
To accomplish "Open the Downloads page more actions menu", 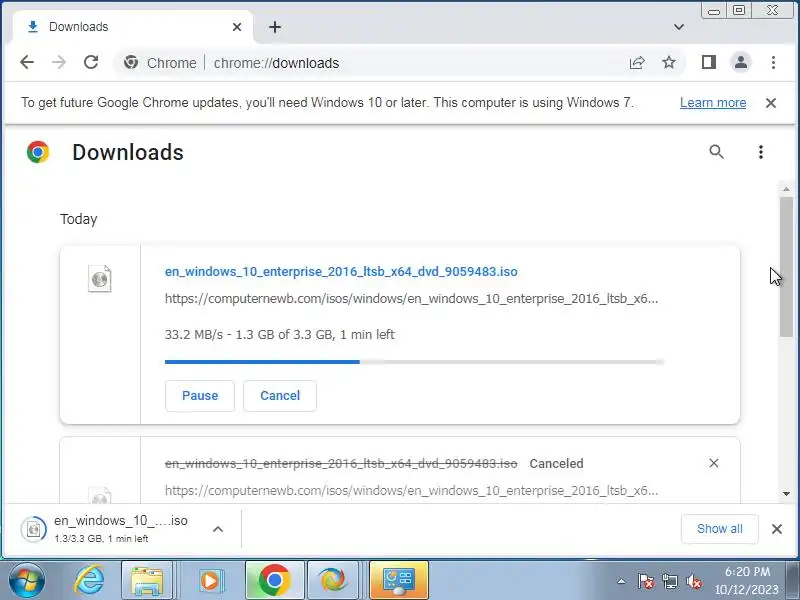I will coord(761,152).
